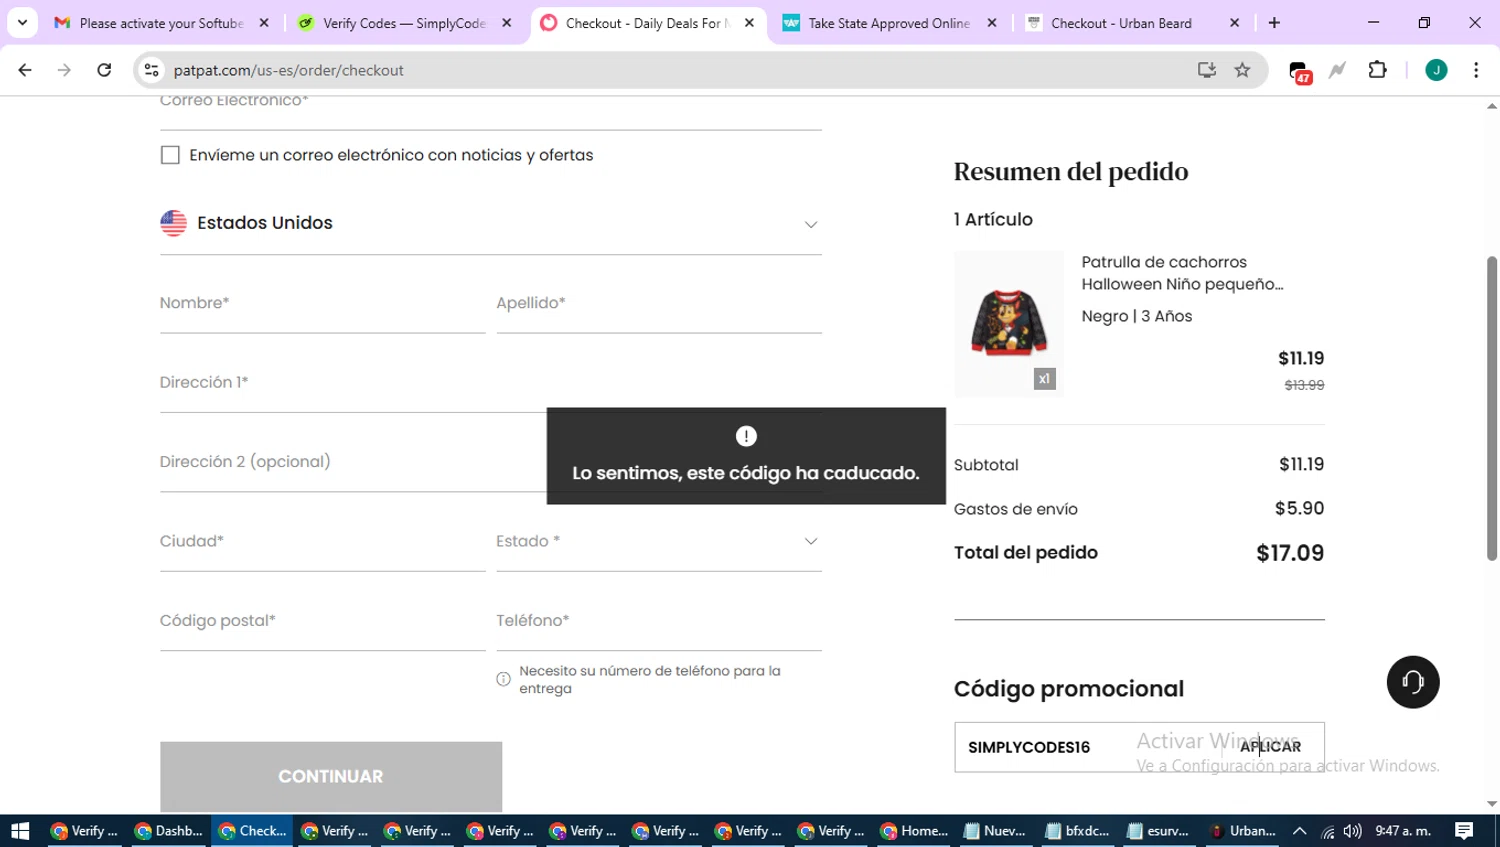Click the Teléfono input field
1500x847 pixels.
[658, 621]
